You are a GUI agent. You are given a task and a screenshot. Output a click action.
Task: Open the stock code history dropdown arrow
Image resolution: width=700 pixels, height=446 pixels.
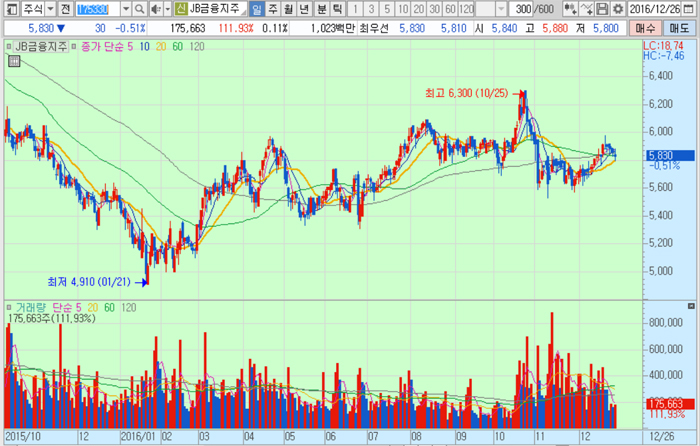click(126, 9)
